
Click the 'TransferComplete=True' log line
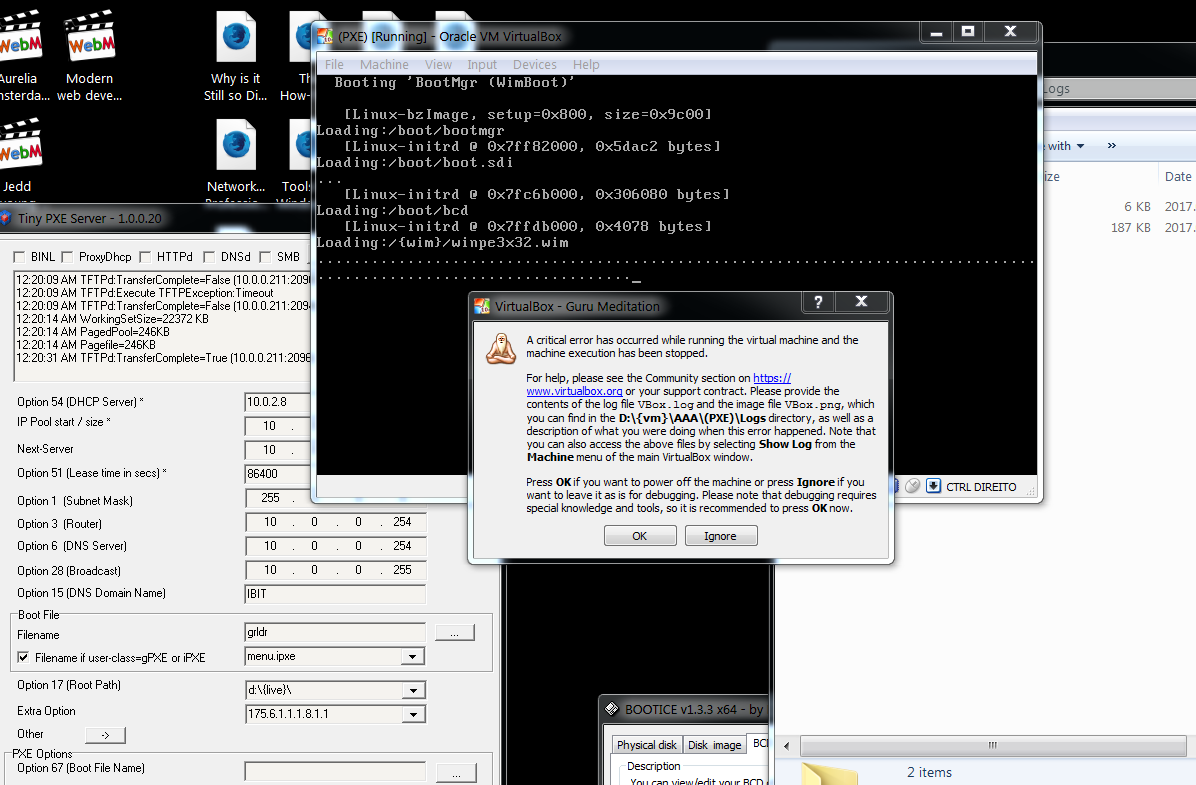[x=163, y=358]
